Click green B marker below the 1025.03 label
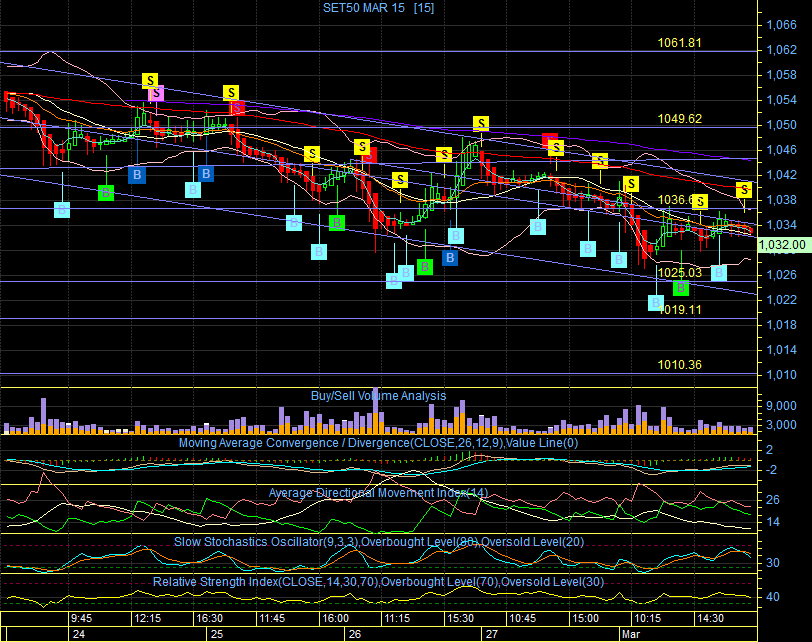This screenshot has height=642, width=812. [681, 287]
